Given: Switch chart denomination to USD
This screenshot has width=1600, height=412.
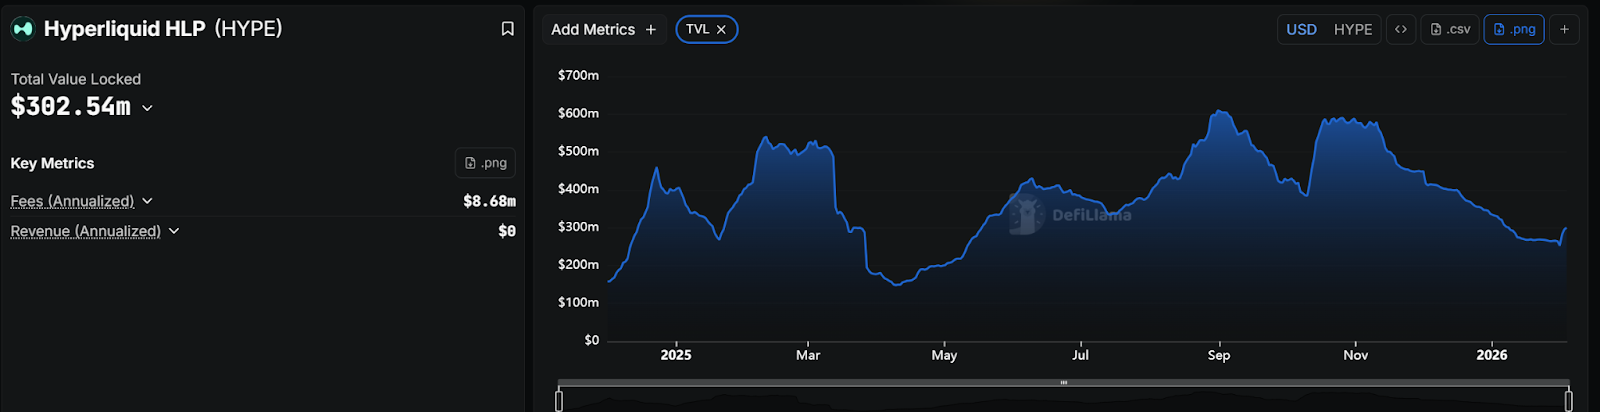Looking at the screenshot, I should pos(1301,30).
